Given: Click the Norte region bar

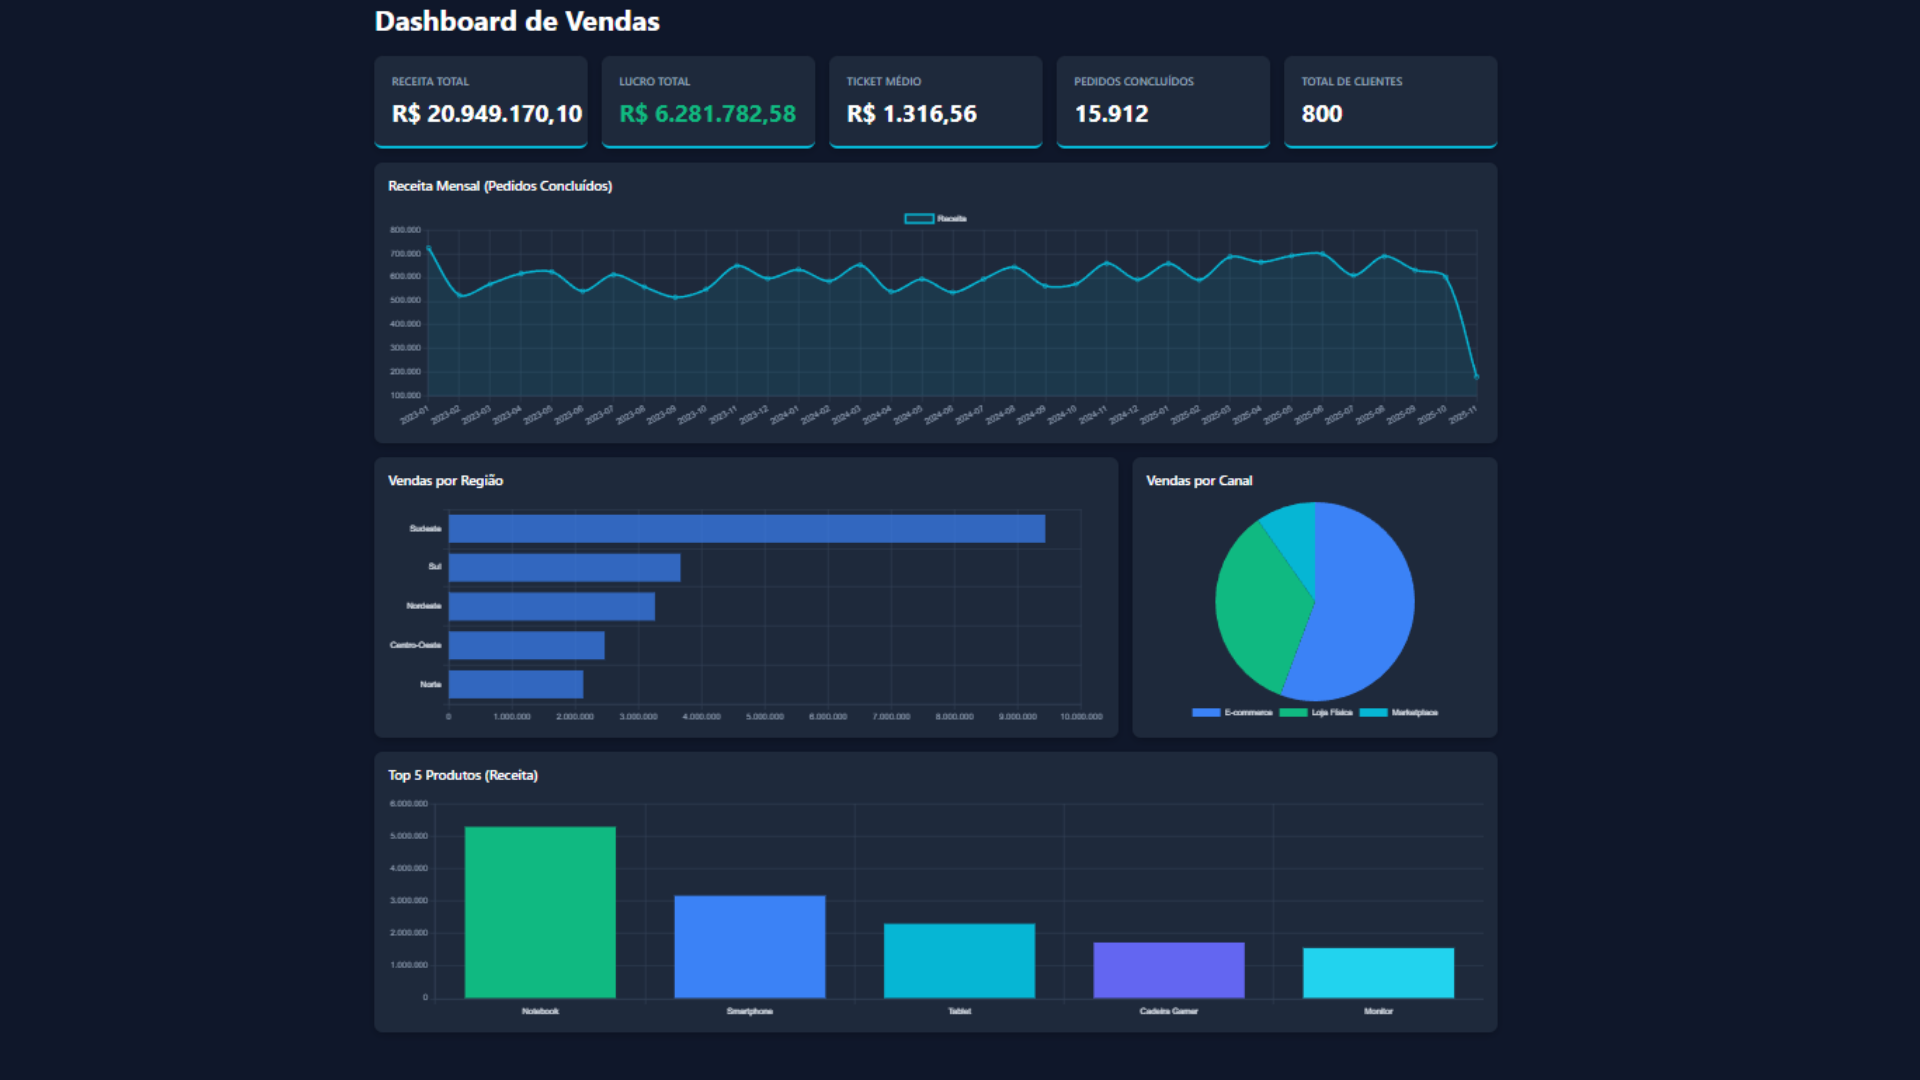Looking at the screenshot, I should (x=515, y=685).
